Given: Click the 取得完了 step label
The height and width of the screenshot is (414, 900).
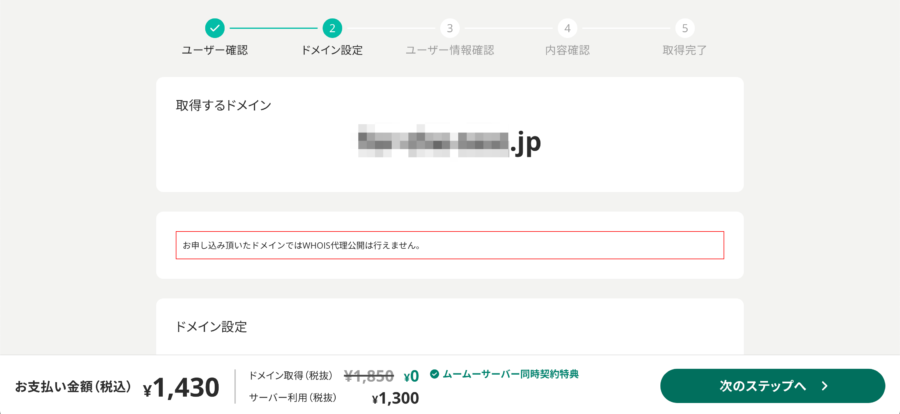Looking at the screenshot, I should (684, 51).
